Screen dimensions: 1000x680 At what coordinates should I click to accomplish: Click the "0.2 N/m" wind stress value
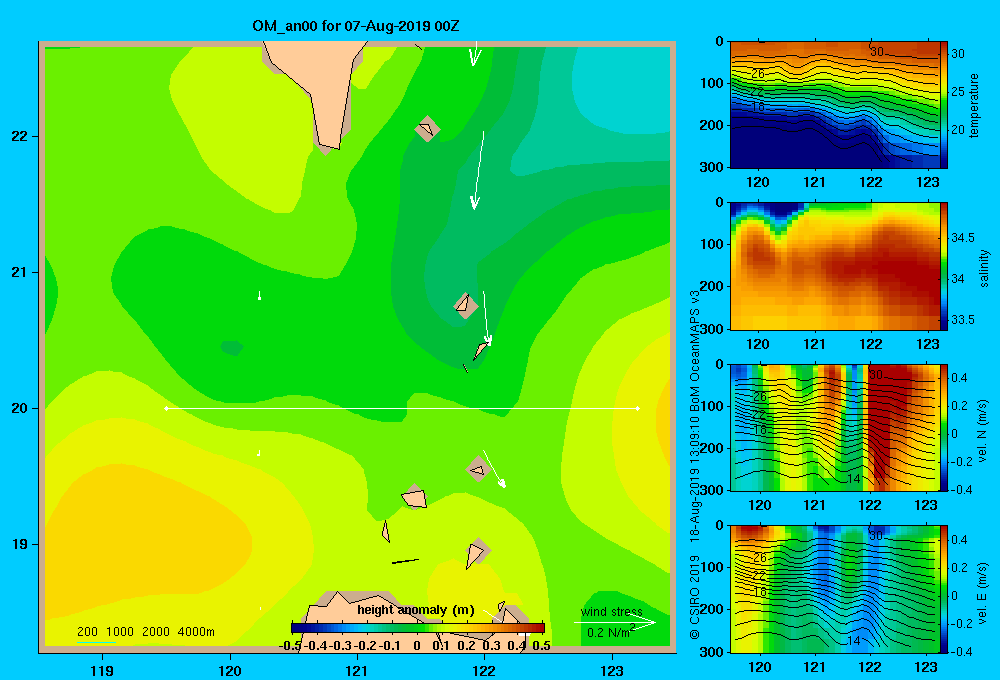point(608,633)
